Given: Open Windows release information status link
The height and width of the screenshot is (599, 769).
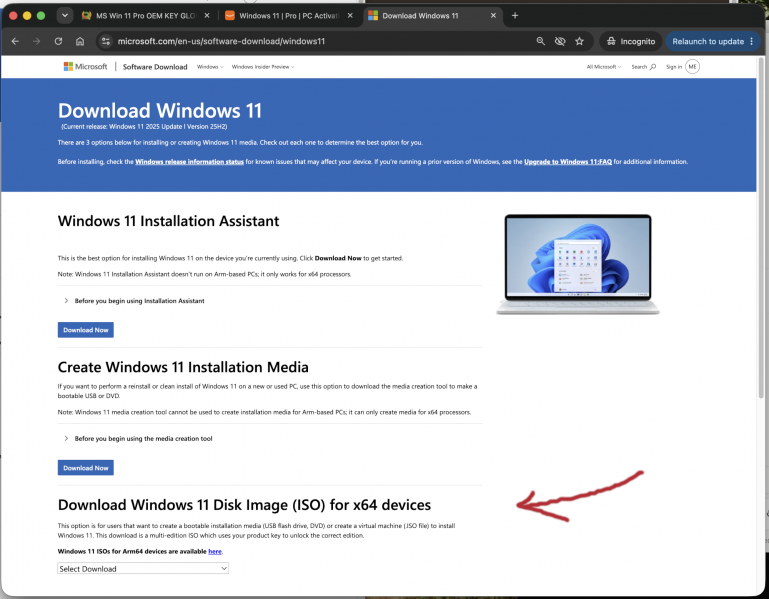Looking at the screenshot, I should (x=189, y=162).
